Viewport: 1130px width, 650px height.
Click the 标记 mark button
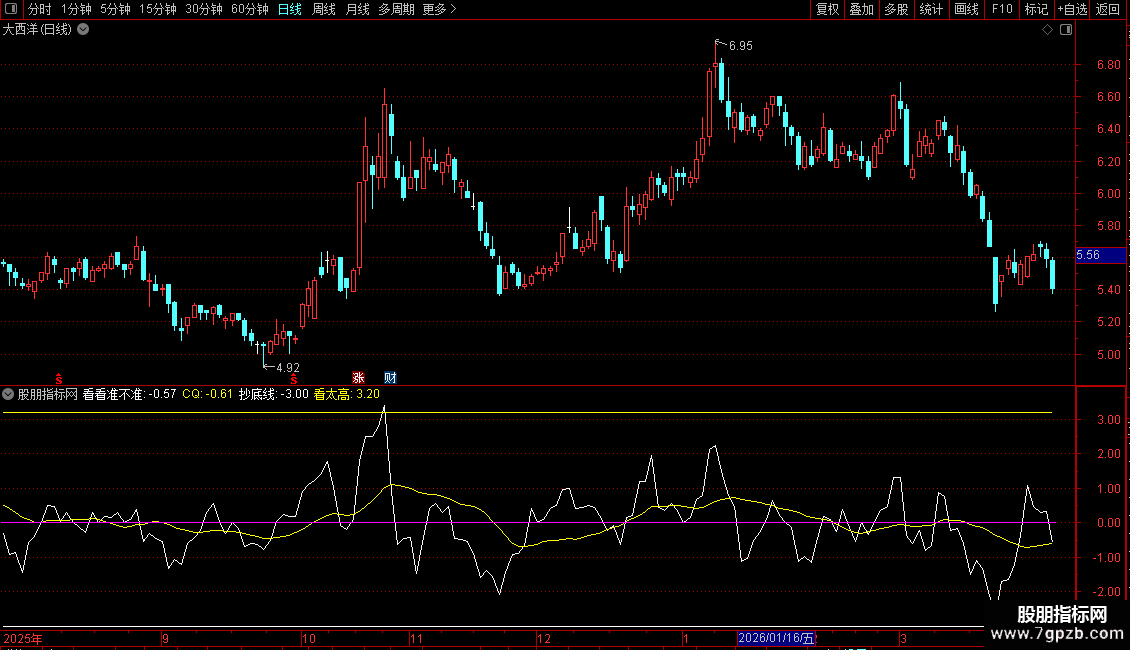1036,9
